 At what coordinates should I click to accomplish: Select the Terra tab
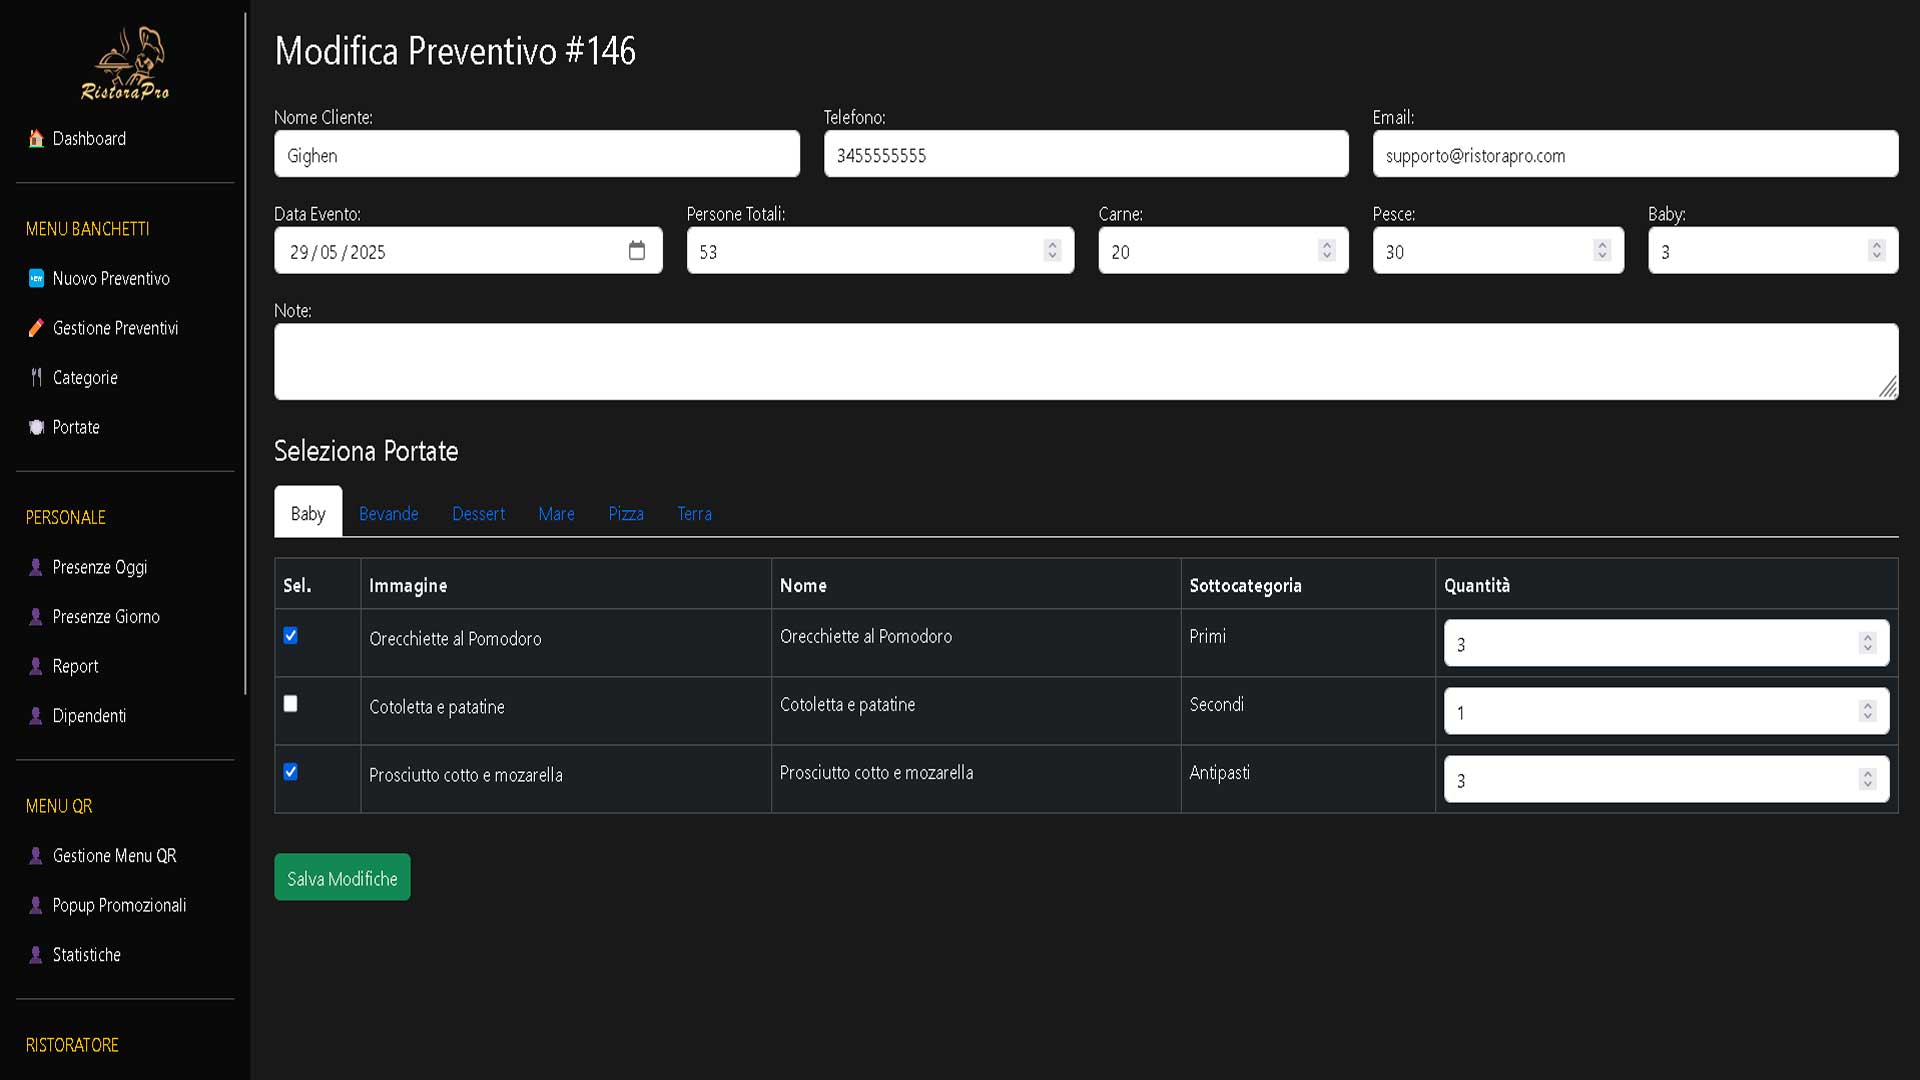[694, 513]
